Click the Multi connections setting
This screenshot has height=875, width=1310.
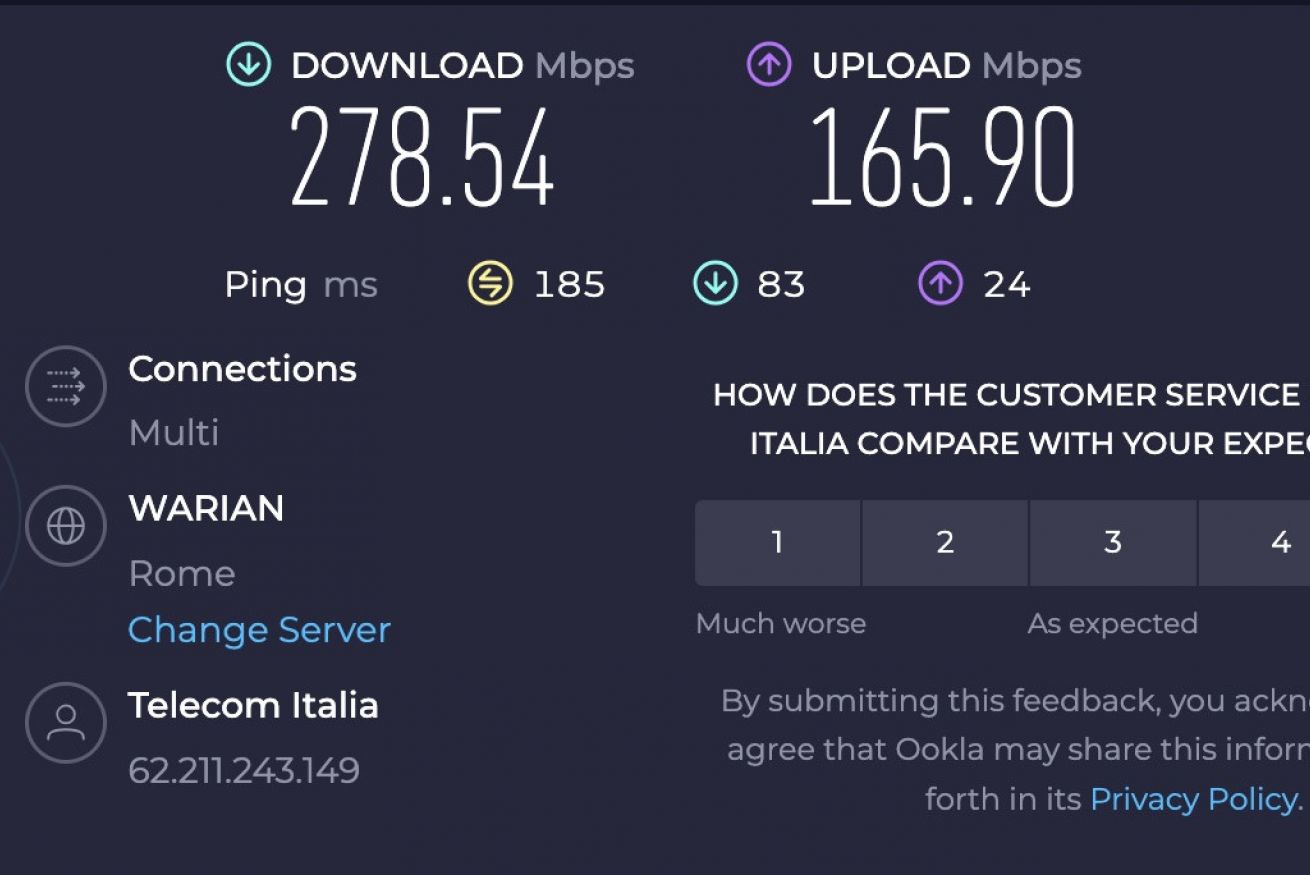(x=174, y=433)
